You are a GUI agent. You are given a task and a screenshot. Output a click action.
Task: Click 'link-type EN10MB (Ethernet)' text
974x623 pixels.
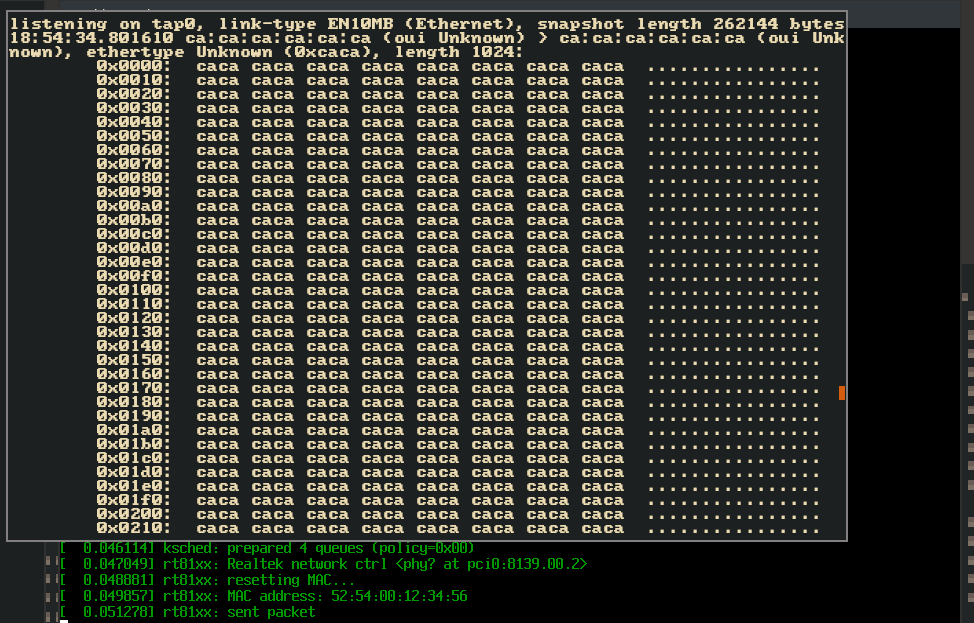tap(370, 24)
